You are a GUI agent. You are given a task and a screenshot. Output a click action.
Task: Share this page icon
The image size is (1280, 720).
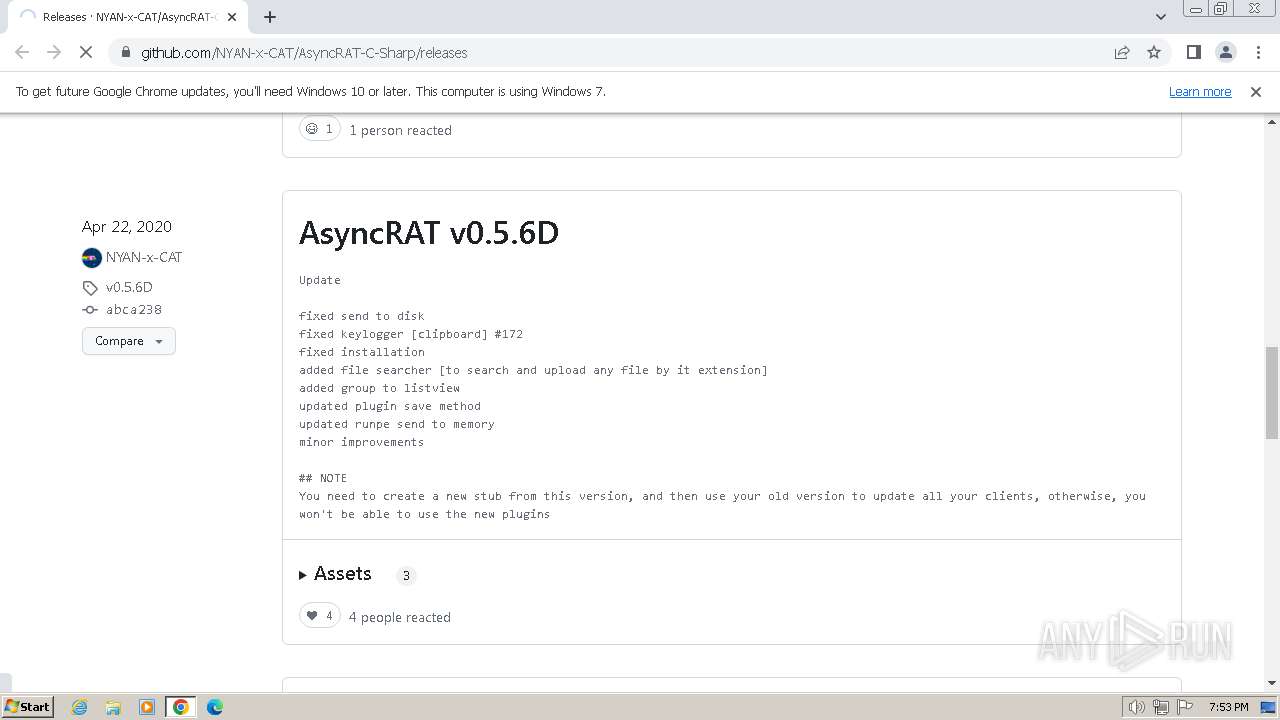(1122, 52)
